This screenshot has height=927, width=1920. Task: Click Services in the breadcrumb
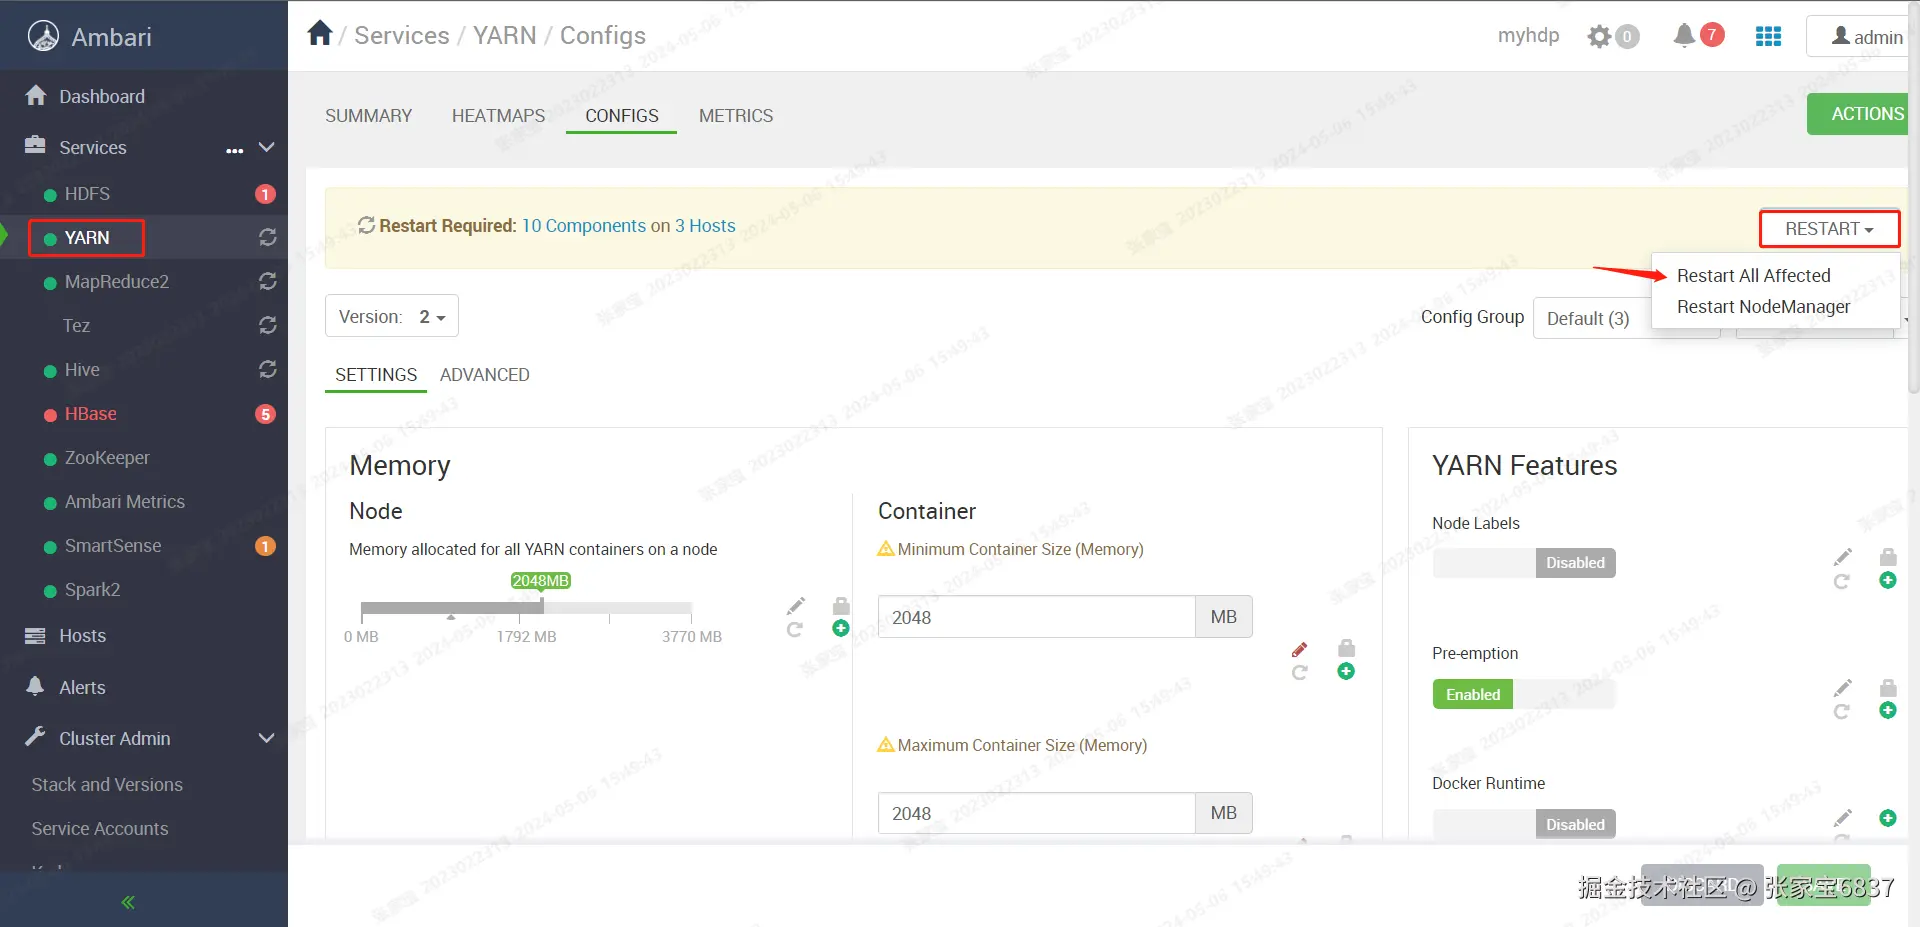pyautogui.click(x=402, y=35)
